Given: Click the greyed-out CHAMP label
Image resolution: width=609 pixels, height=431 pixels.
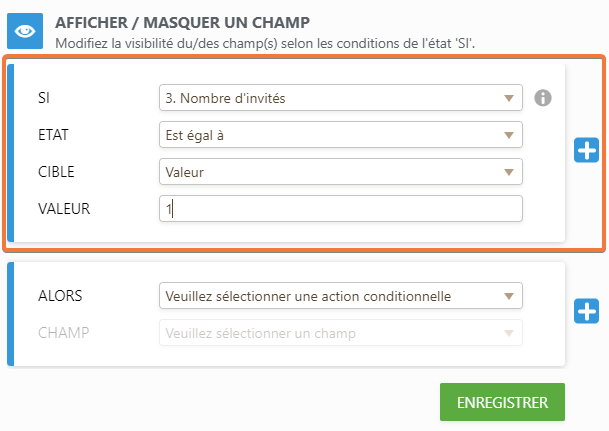Looking at the screenshot, I should coord(61,333).
